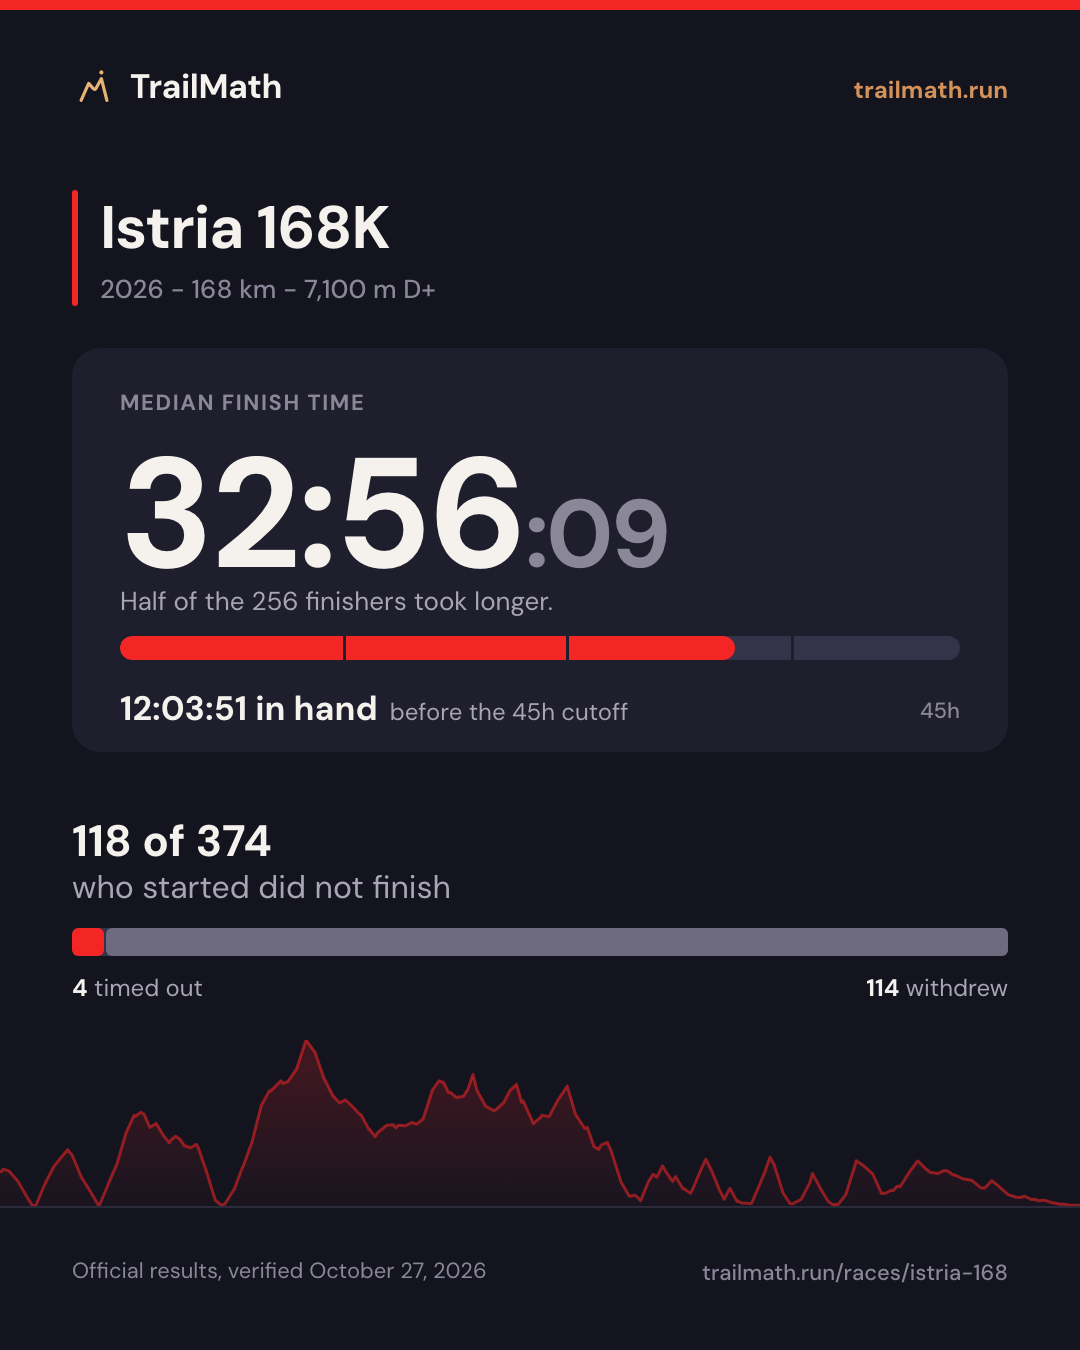Click the 2026 - 168 km - 7,100 m D+ subtitle
This screenshot has width=1080, height=1350.
click(x=268, y=289)
